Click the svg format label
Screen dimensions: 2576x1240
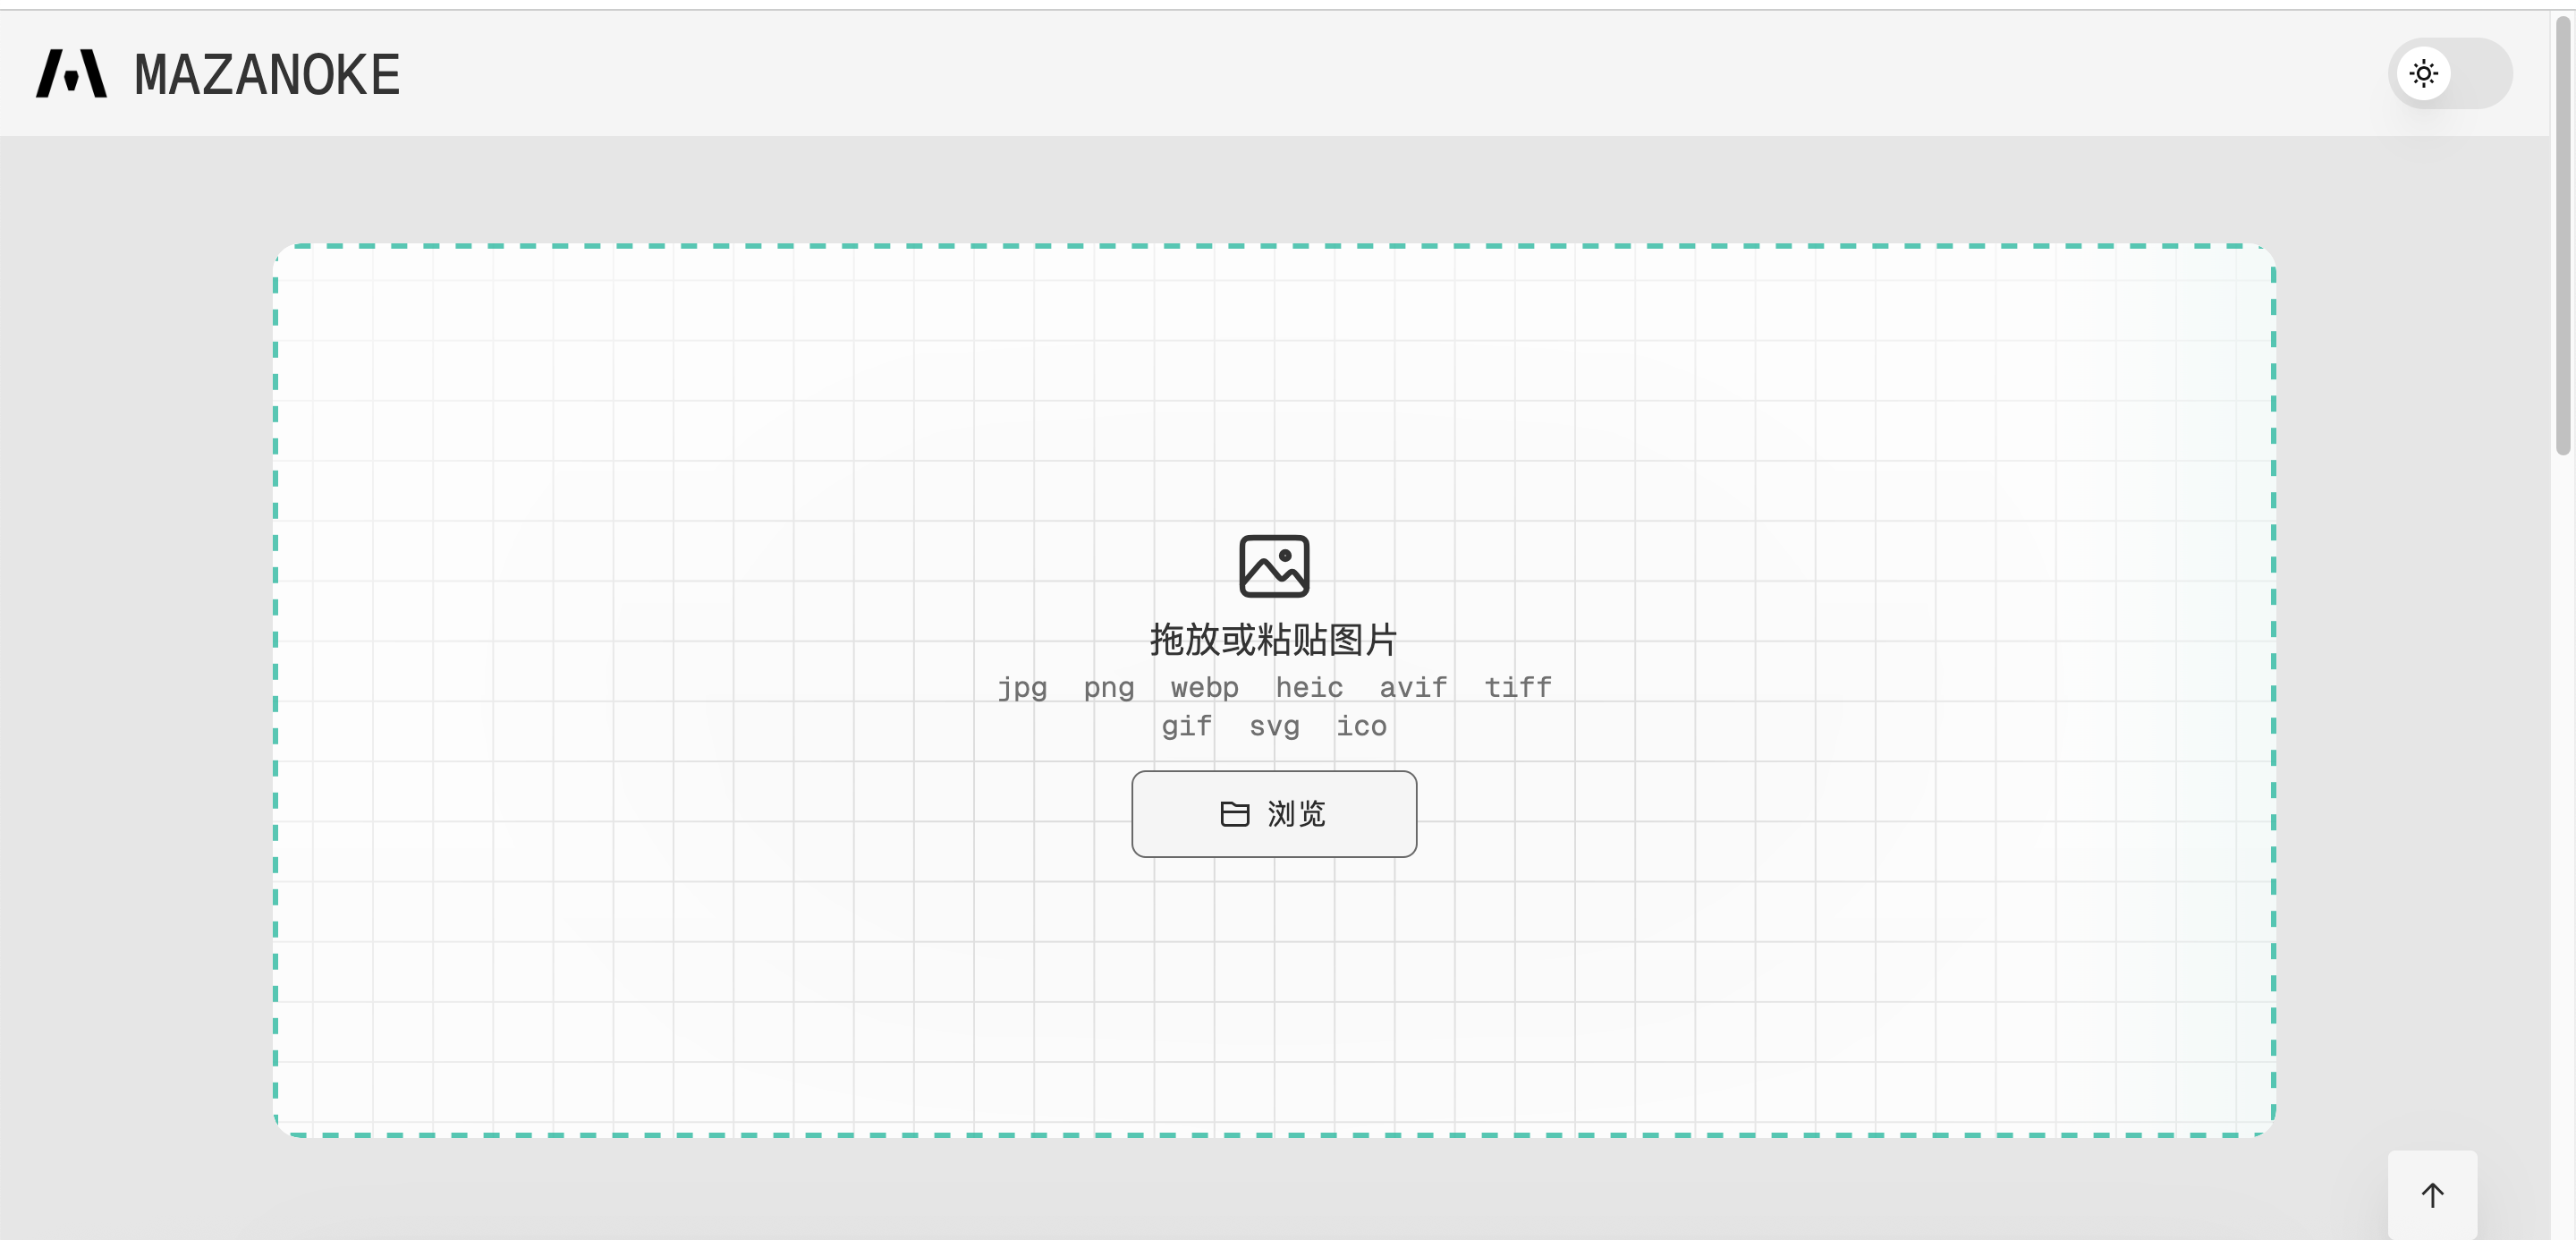(x=1274, y=726)
